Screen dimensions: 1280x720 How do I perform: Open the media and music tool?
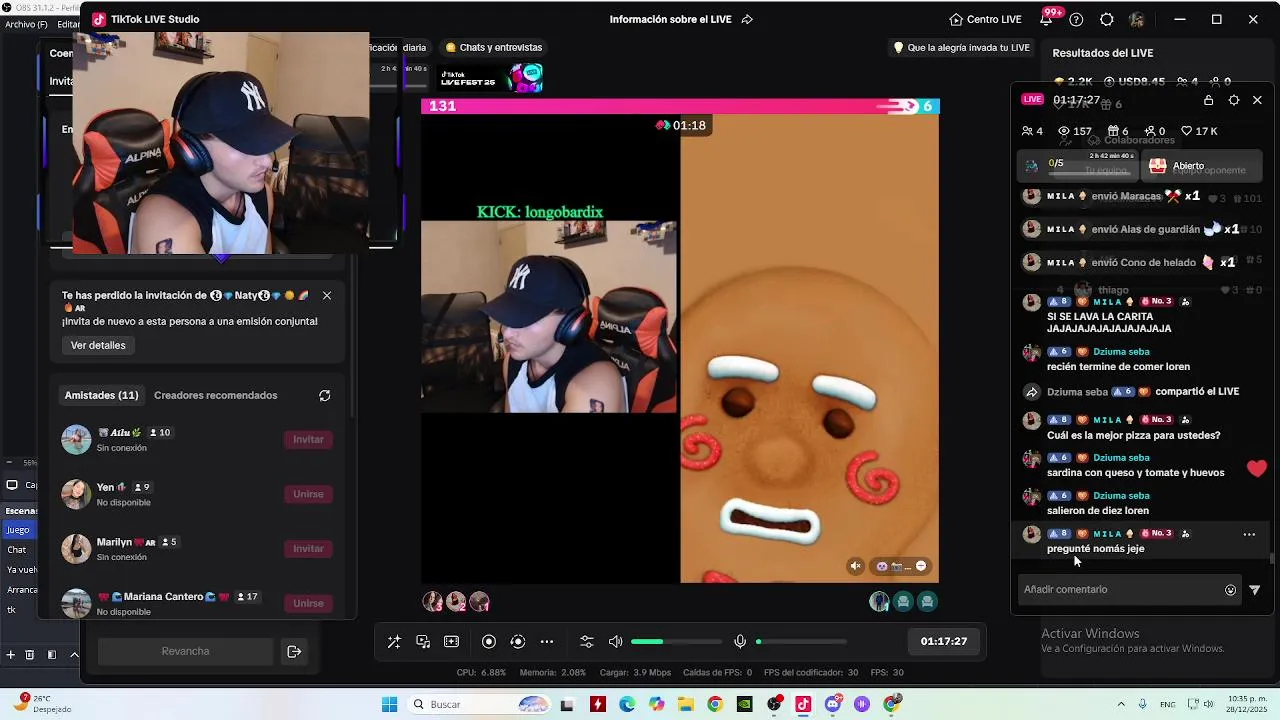[423, 642]
